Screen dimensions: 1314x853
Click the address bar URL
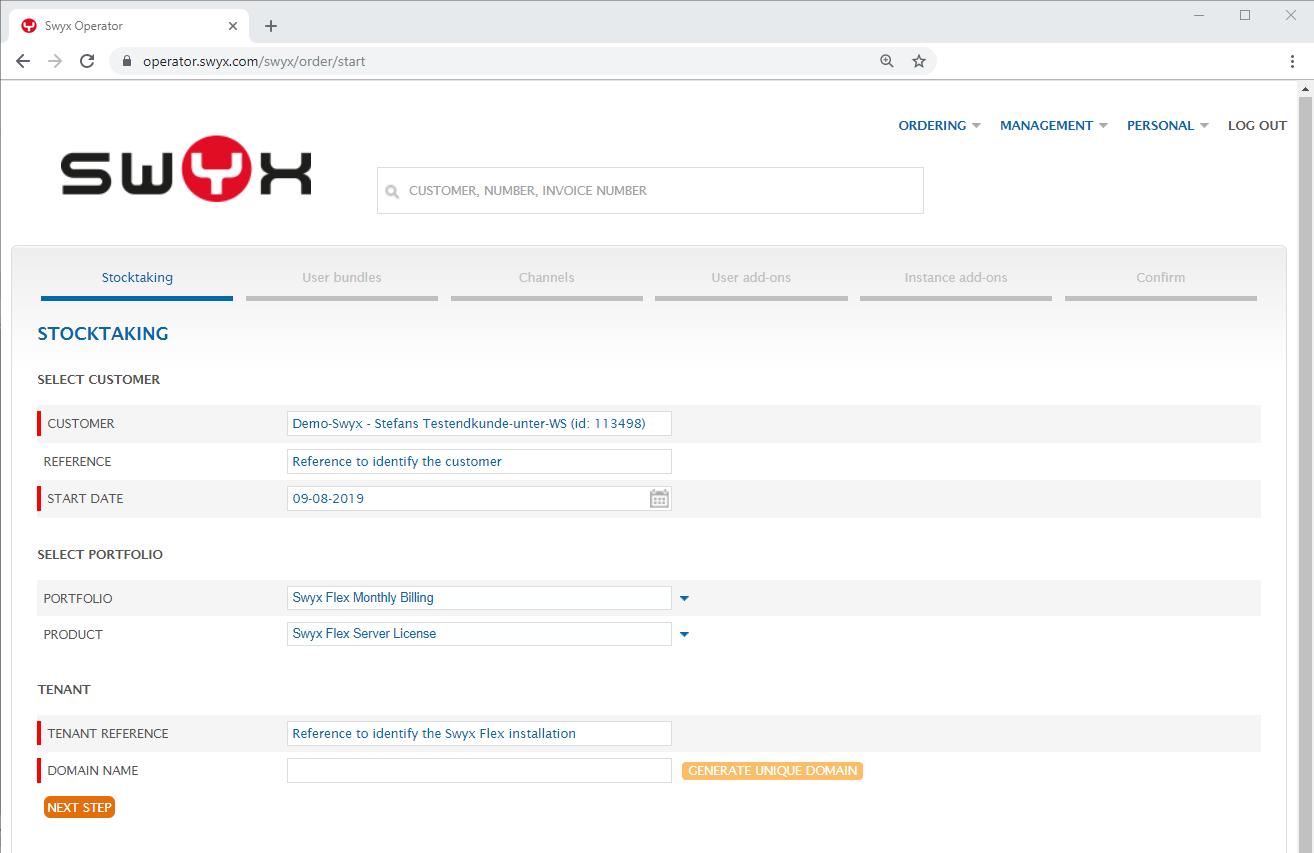254,61
